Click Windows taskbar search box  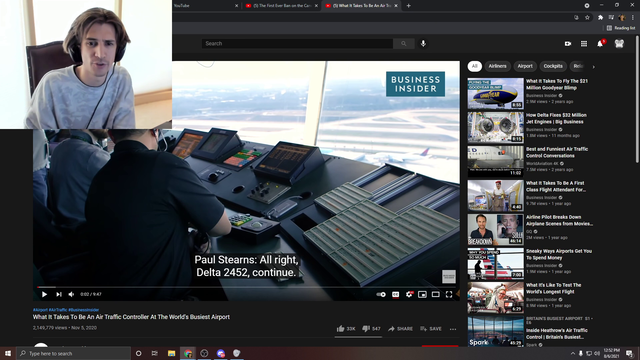73,353
